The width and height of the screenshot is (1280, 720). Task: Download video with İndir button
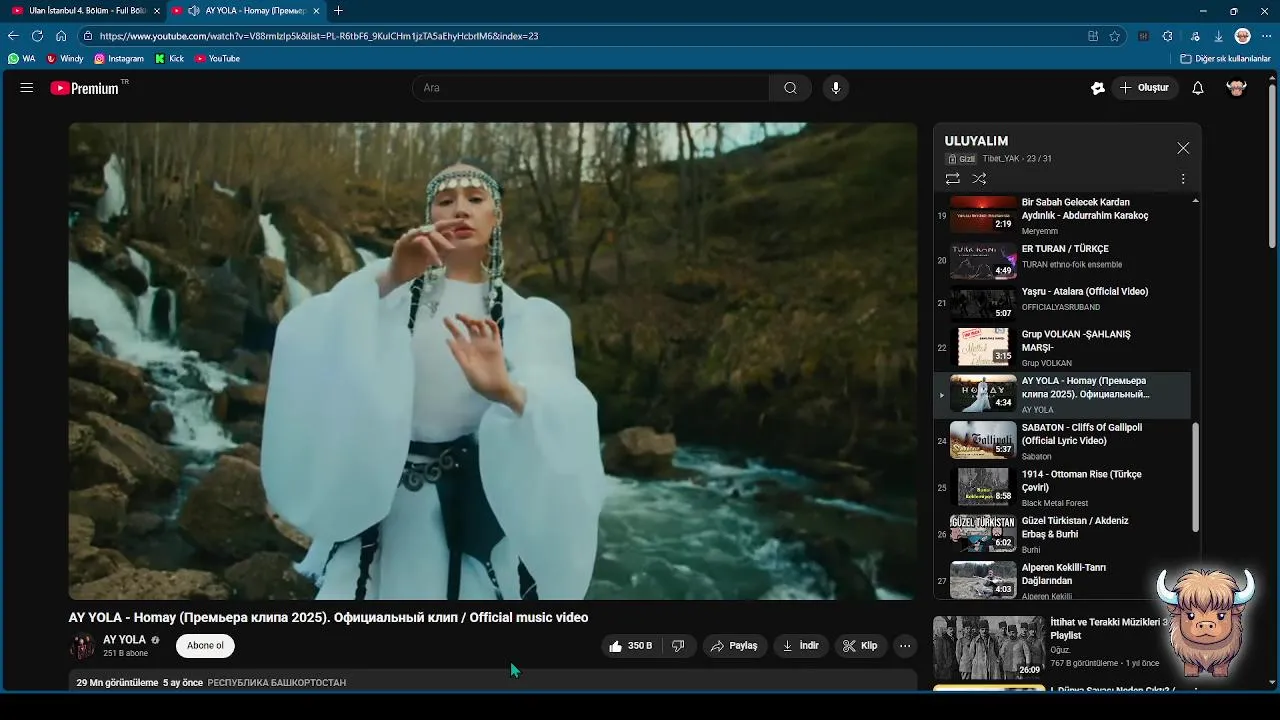[801, 646]
